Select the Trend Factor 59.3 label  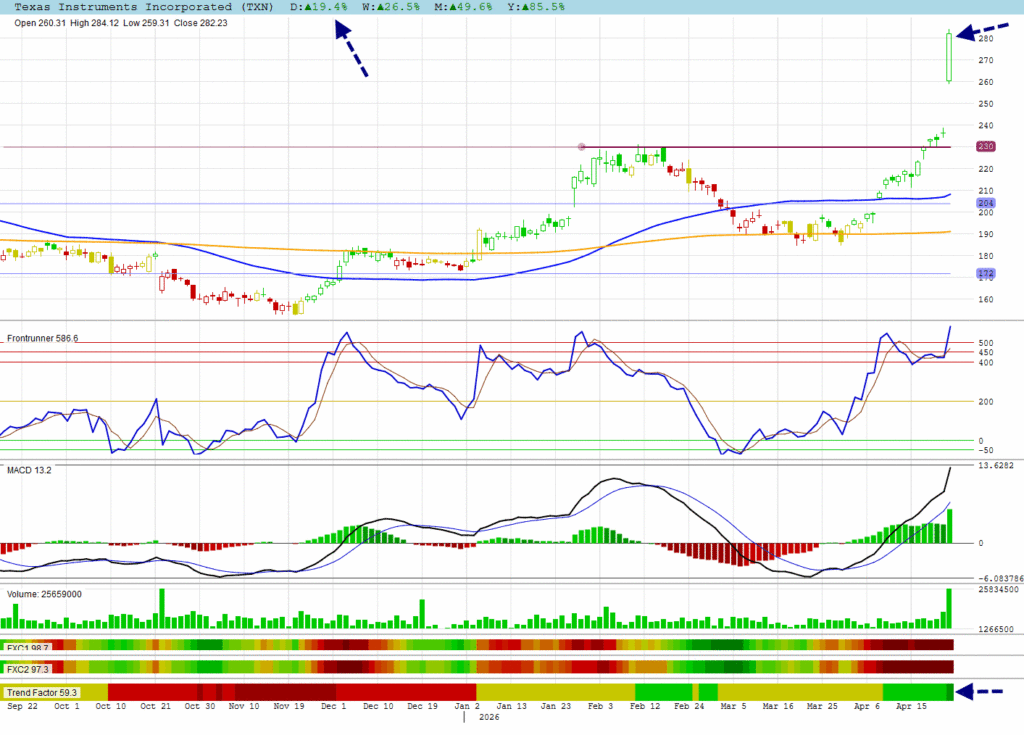[x=40, y=692]
